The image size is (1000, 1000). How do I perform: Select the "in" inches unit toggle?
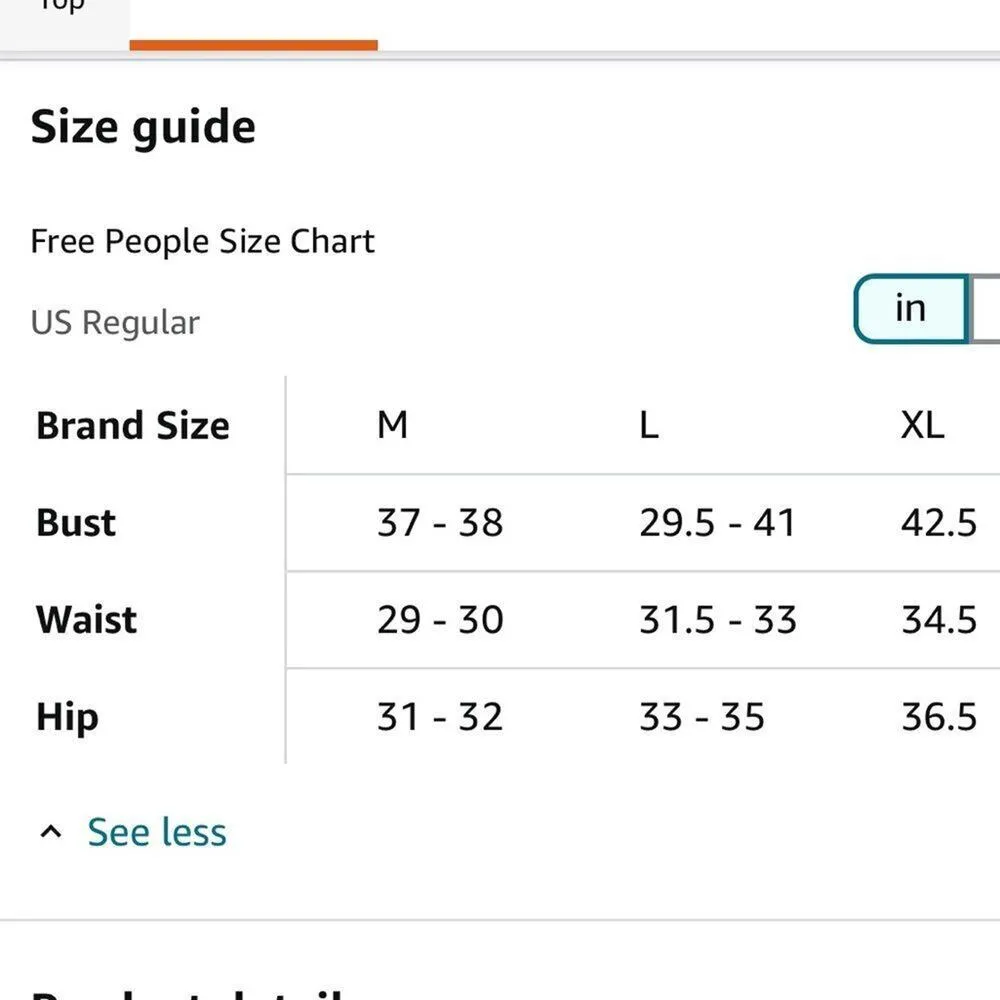(x=910, y=309)
